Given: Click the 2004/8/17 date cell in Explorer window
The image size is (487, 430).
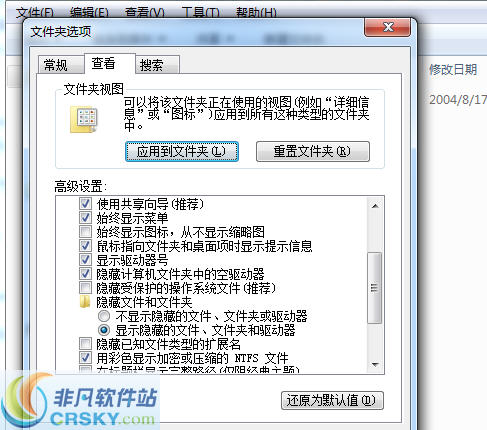Looking at the screenshot, I should click(x=458, y=100).
